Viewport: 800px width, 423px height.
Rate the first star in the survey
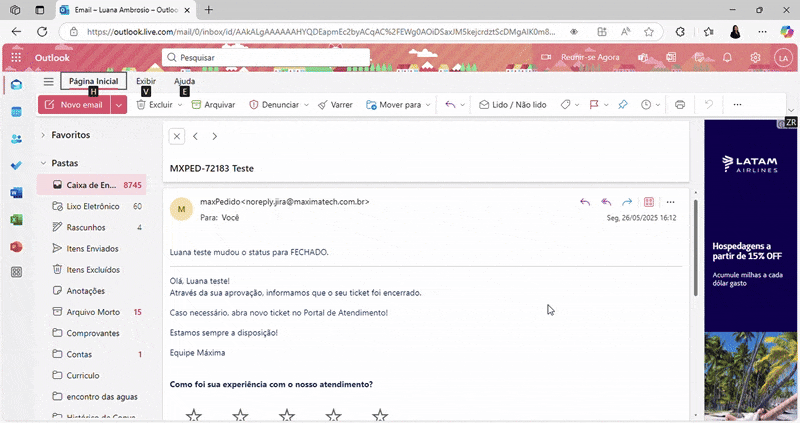194,414
